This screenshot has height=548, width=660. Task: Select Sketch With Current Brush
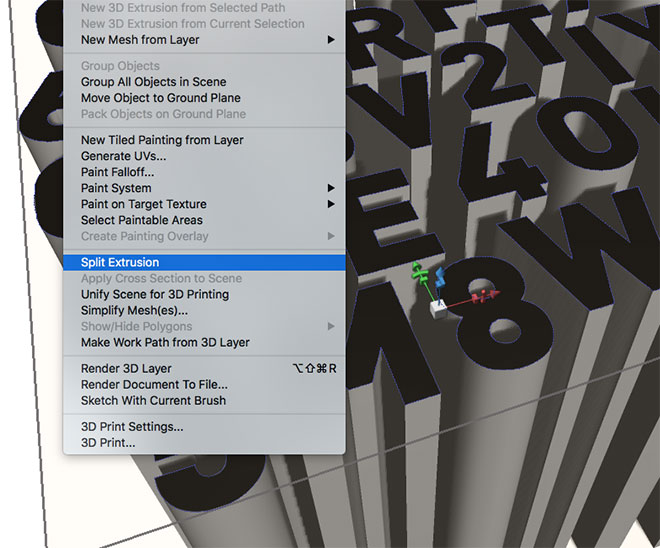[153, 400]
